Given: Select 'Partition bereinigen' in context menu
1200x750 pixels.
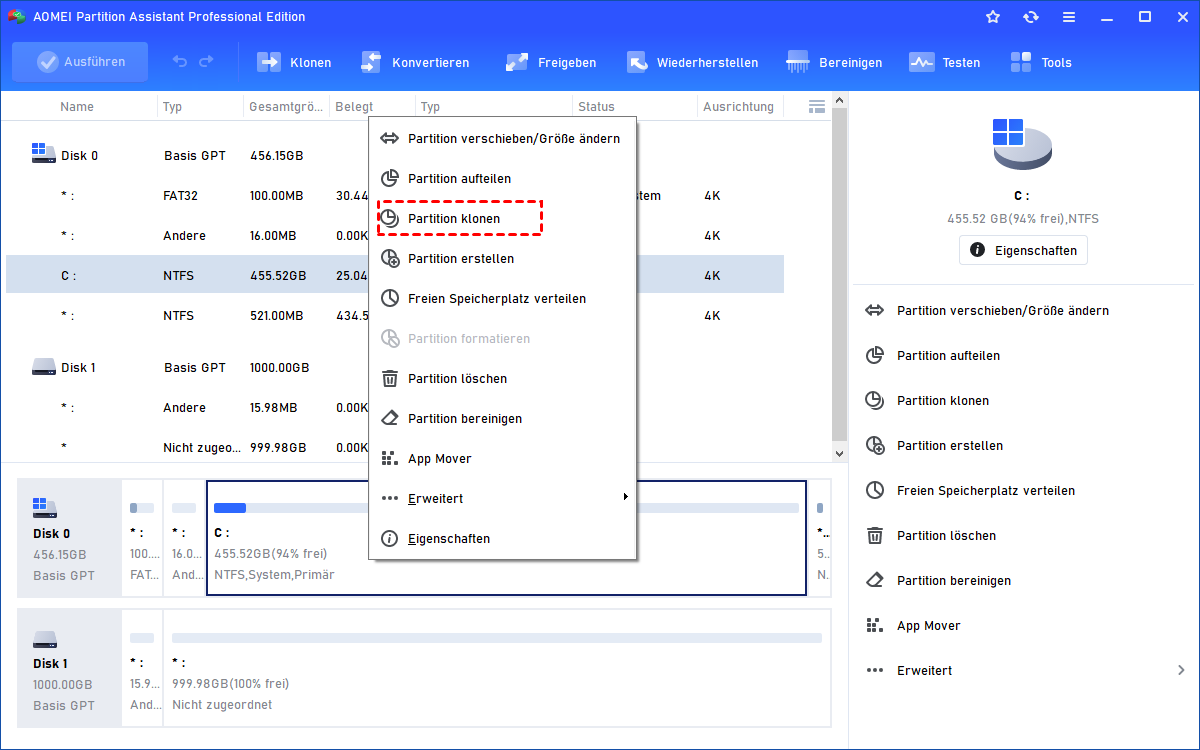Looking at the screenshot, I should click(x=503, y=419).
